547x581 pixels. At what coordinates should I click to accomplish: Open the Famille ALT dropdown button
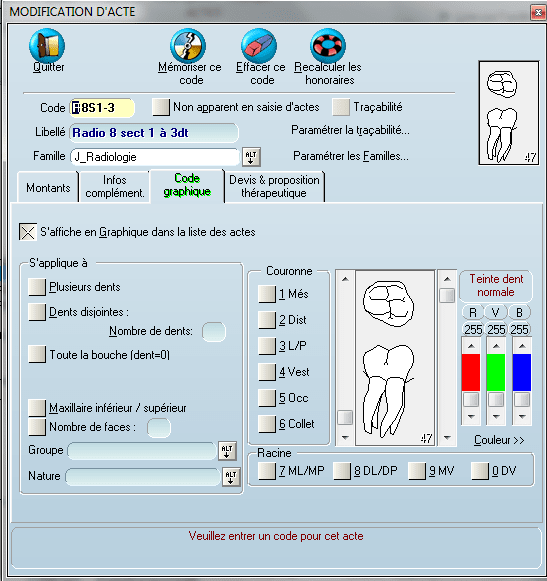click(251, 157)
